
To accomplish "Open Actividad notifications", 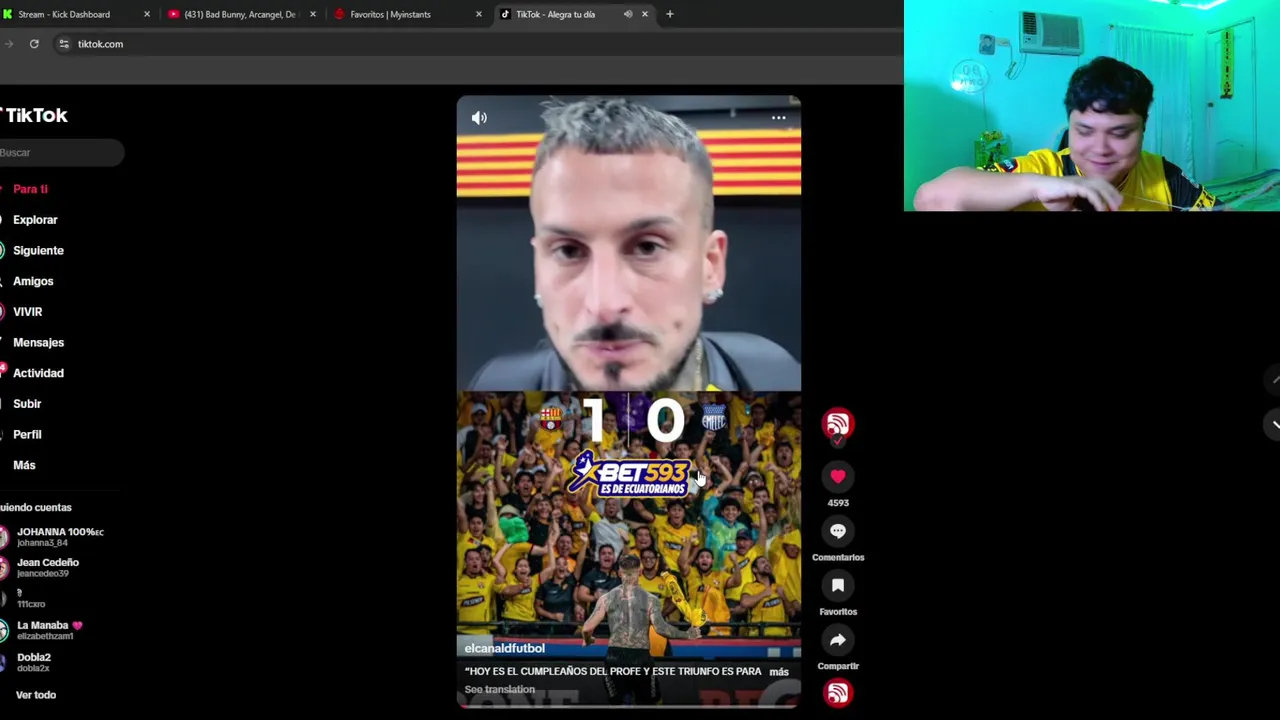I will [x=38, y=373].
